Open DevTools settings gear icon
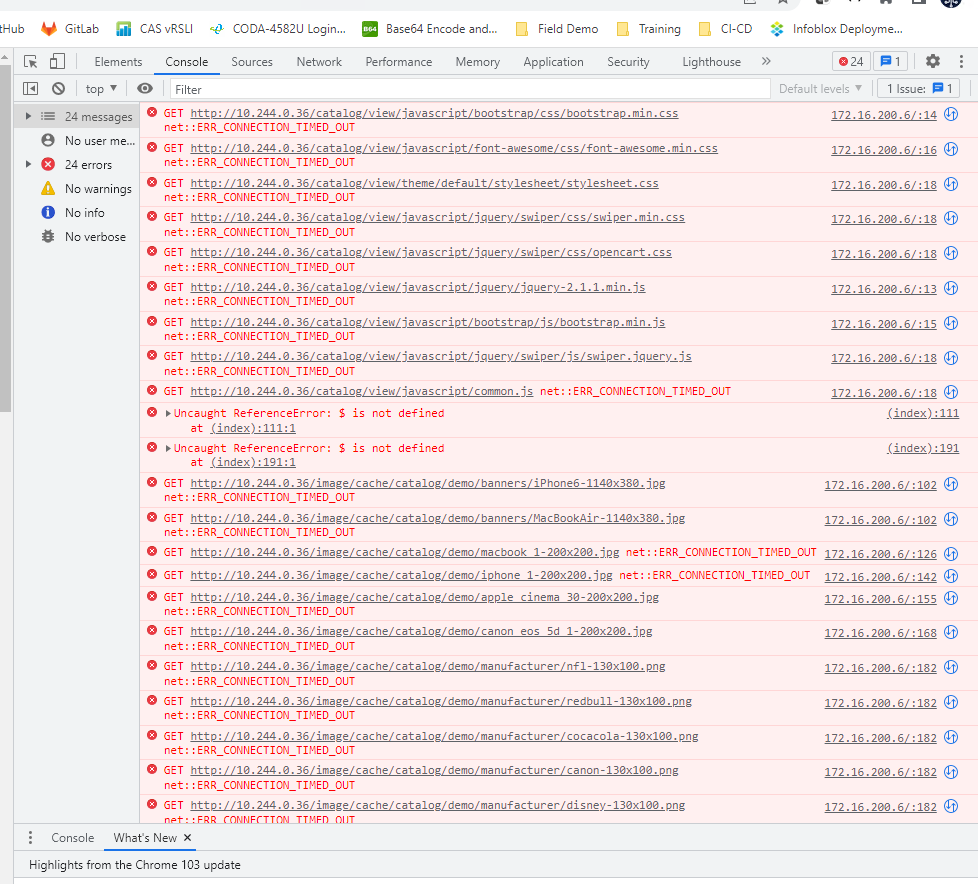 932,61
